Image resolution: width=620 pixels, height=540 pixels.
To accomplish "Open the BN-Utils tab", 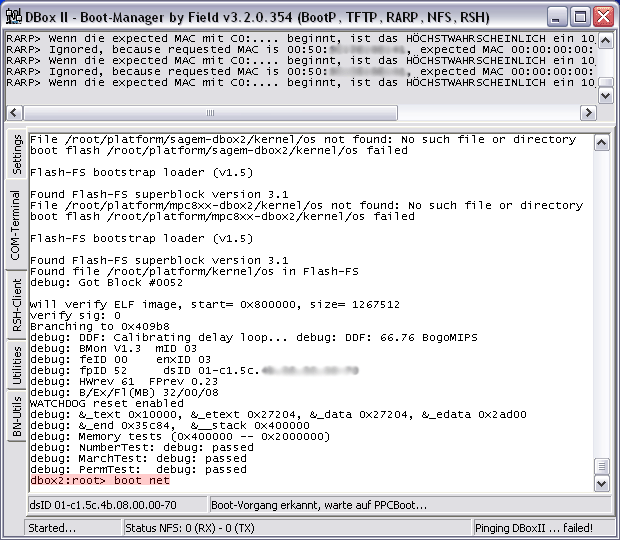I will [16, 416].
